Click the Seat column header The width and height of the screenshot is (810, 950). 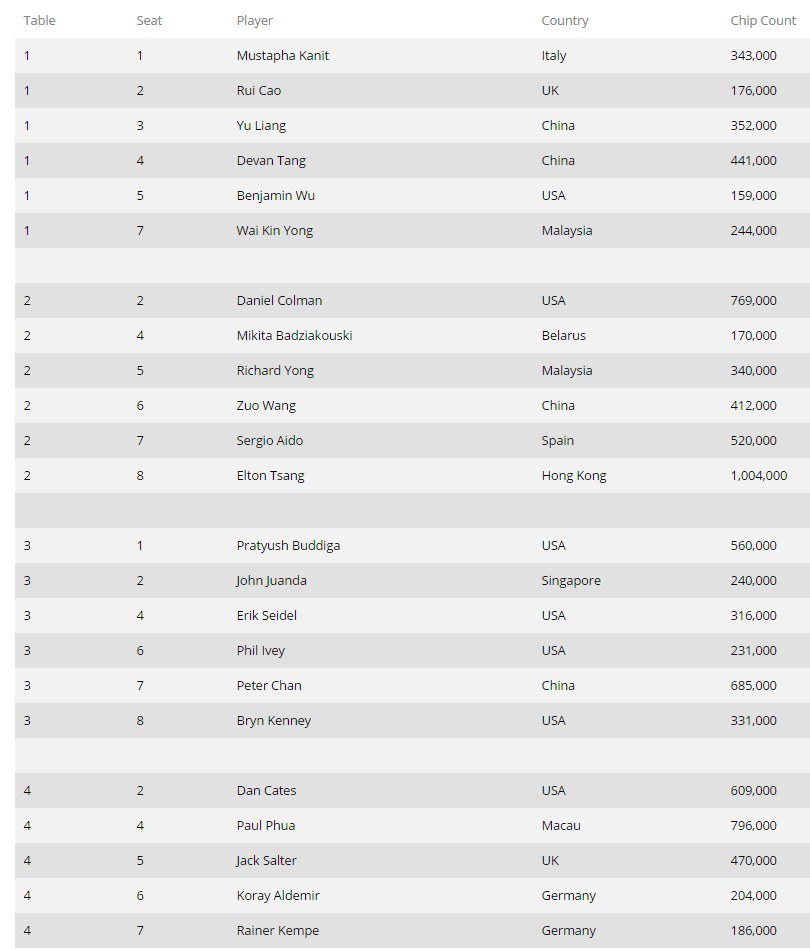pos(149,20)
